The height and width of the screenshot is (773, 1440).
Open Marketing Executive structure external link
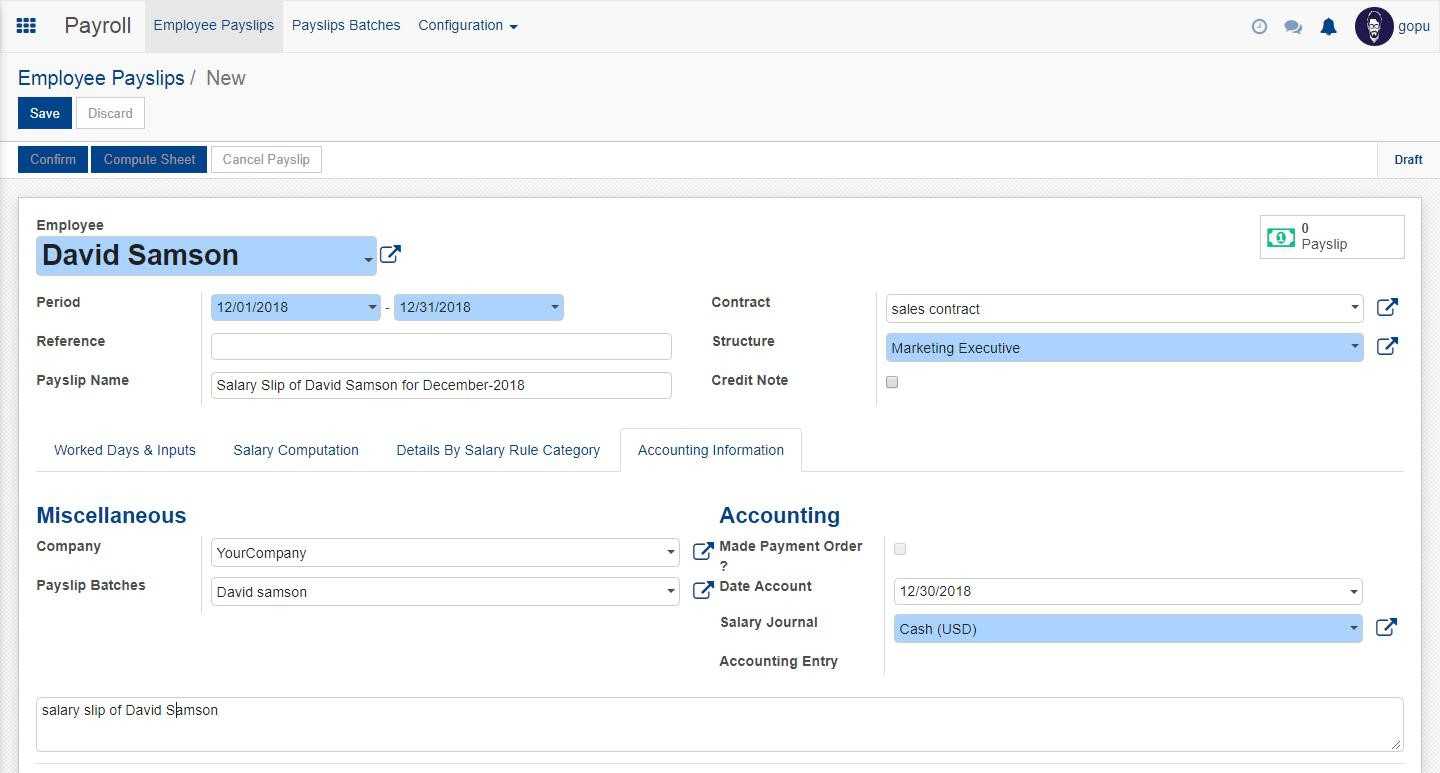[1387, 347]
